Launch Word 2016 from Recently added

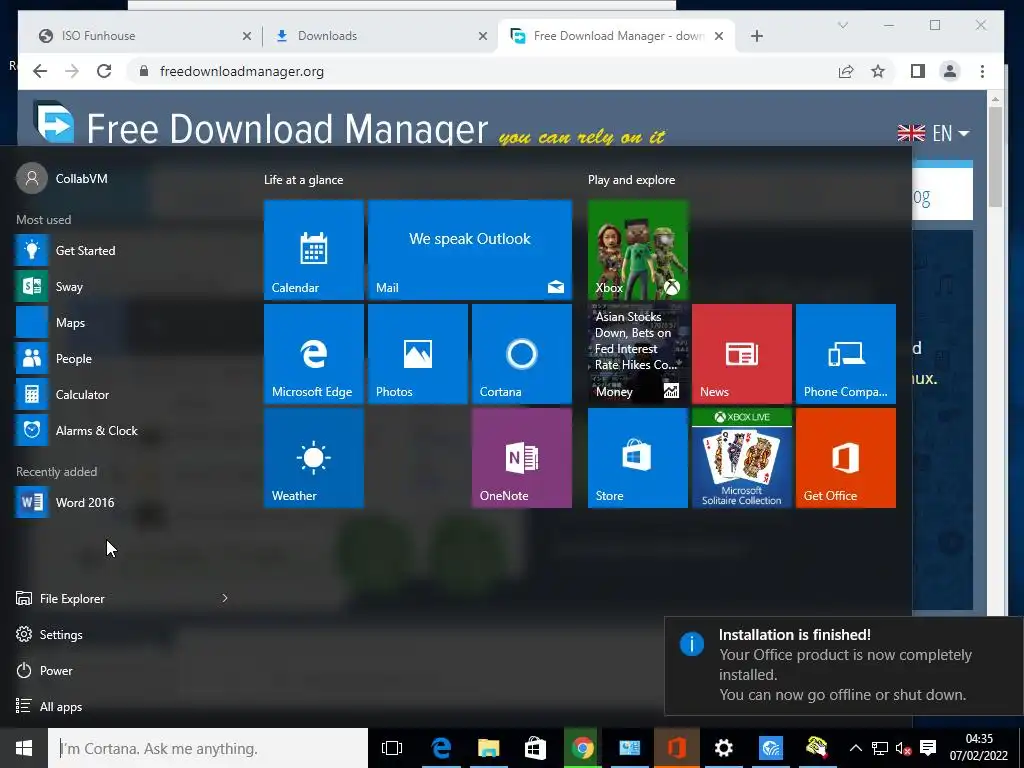pyautogui.click(x=124, y=502)
